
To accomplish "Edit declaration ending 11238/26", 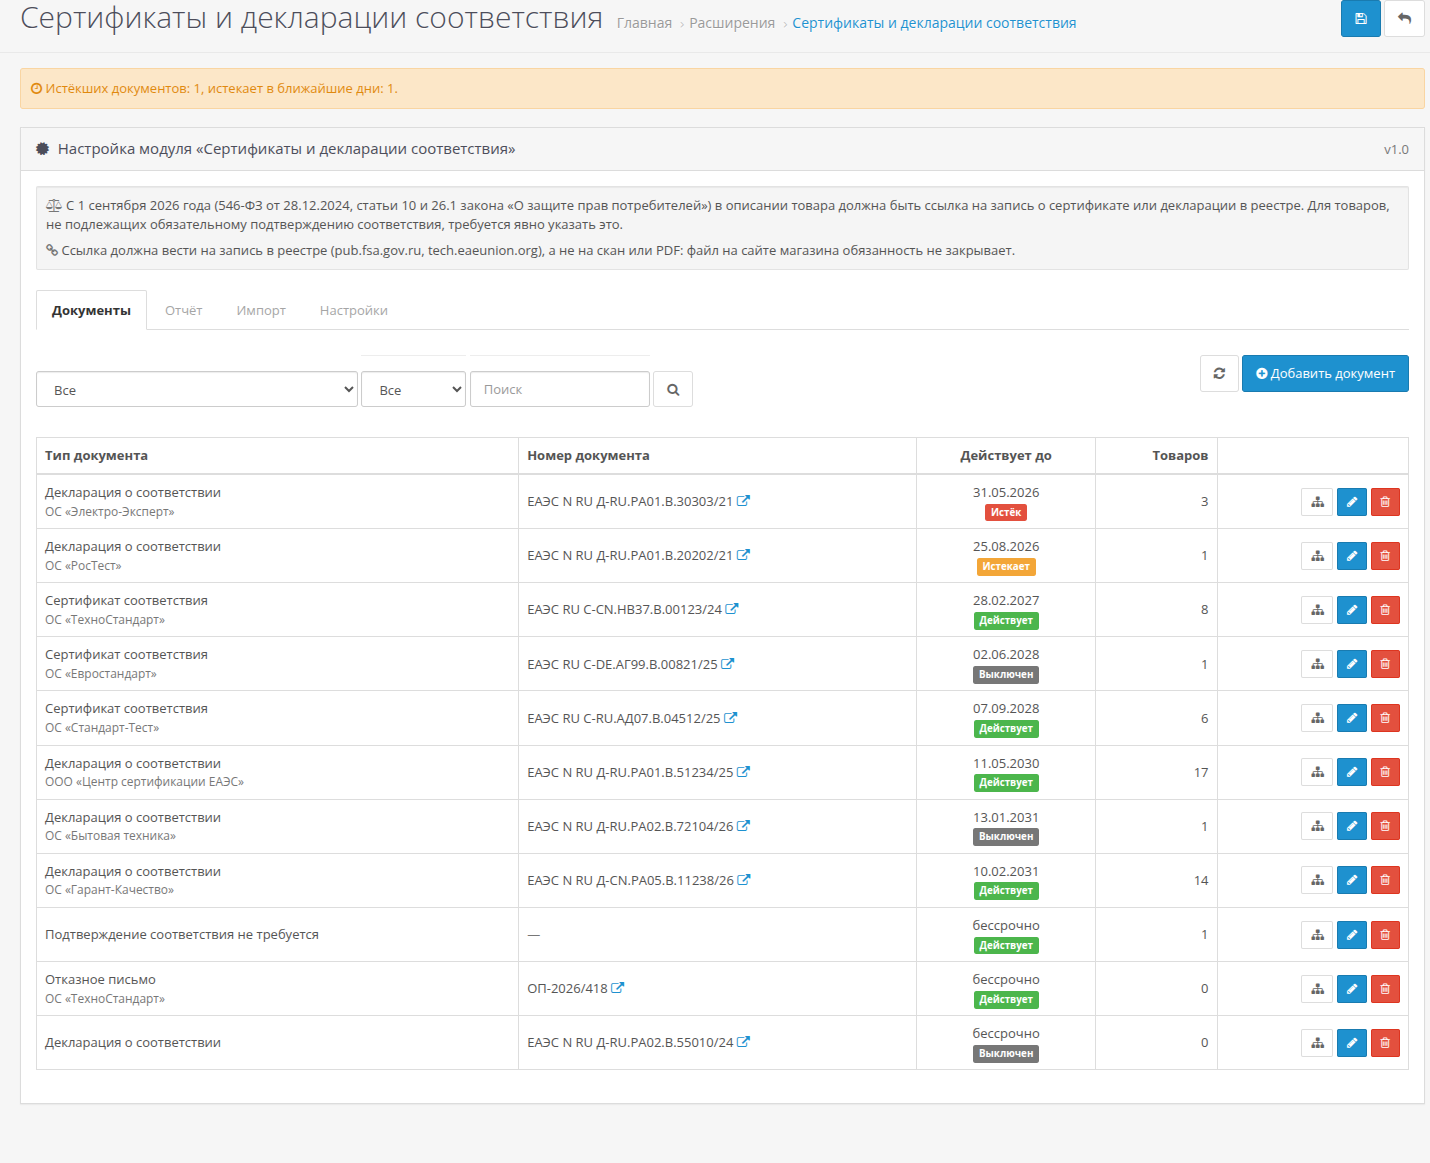I will tap(1351, 880).
